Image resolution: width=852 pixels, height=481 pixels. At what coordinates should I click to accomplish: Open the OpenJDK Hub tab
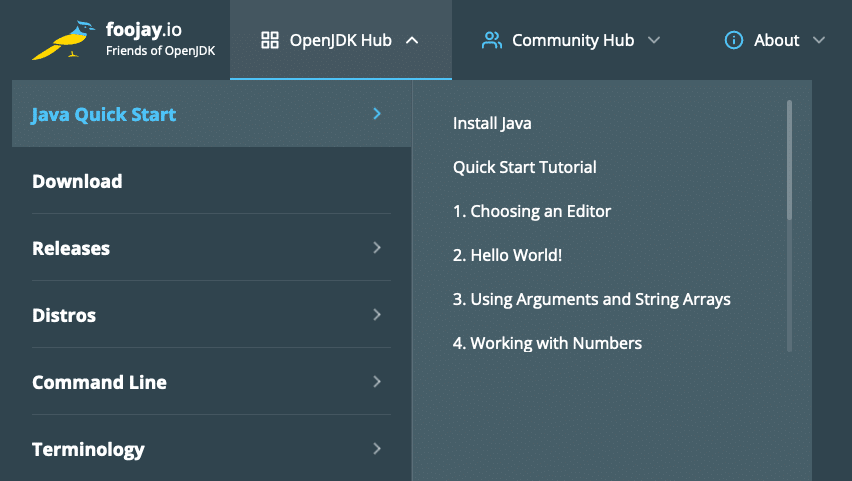341,40
